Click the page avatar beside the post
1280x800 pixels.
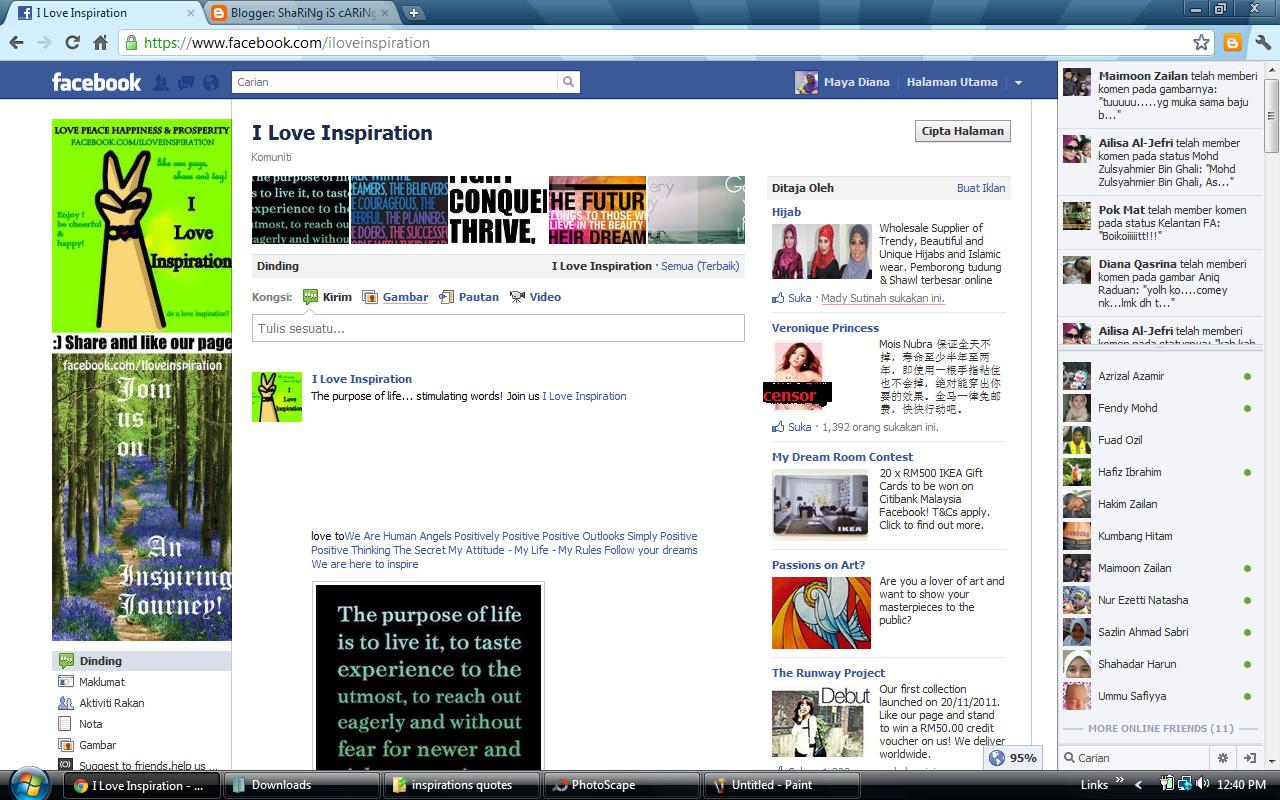pyautogui.click(x=277, y=397)
